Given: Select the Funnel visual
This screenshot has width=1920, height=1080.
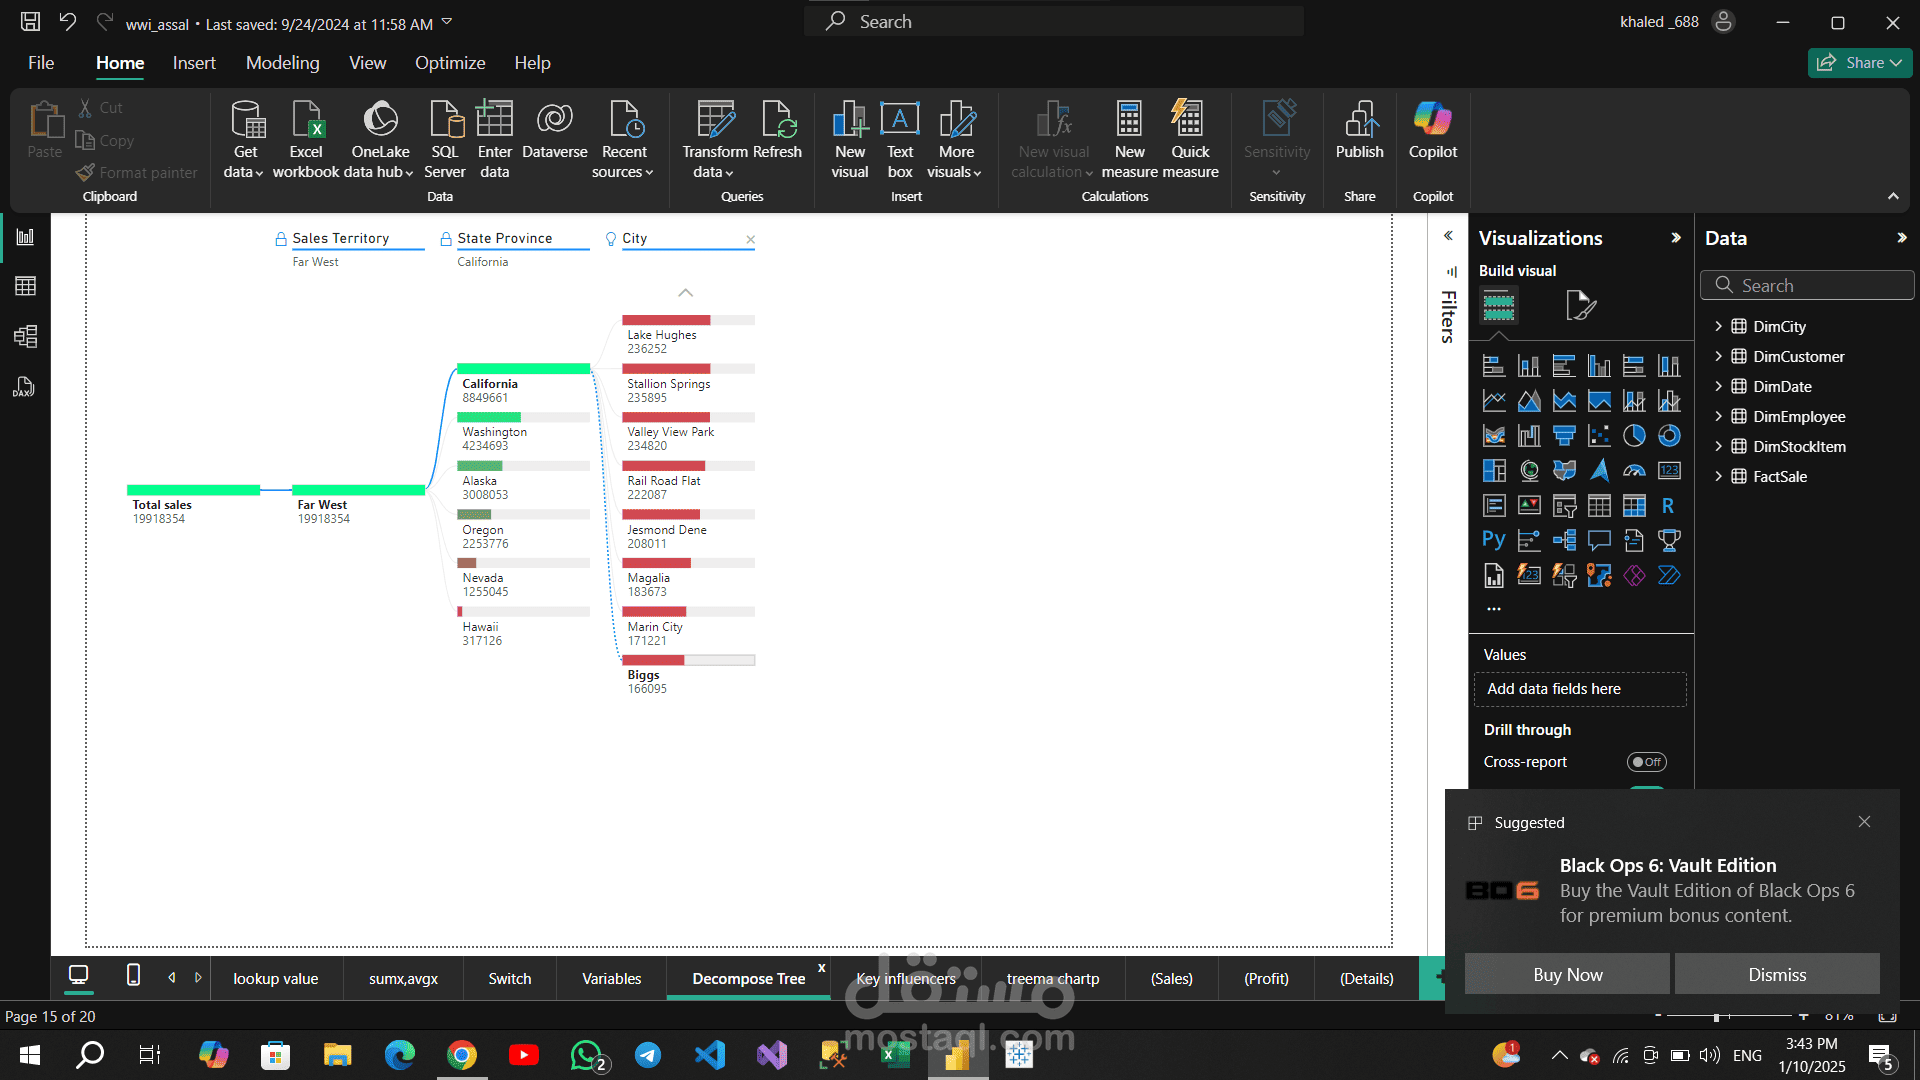Looking at the screenshot, I should click(1564, 436).
